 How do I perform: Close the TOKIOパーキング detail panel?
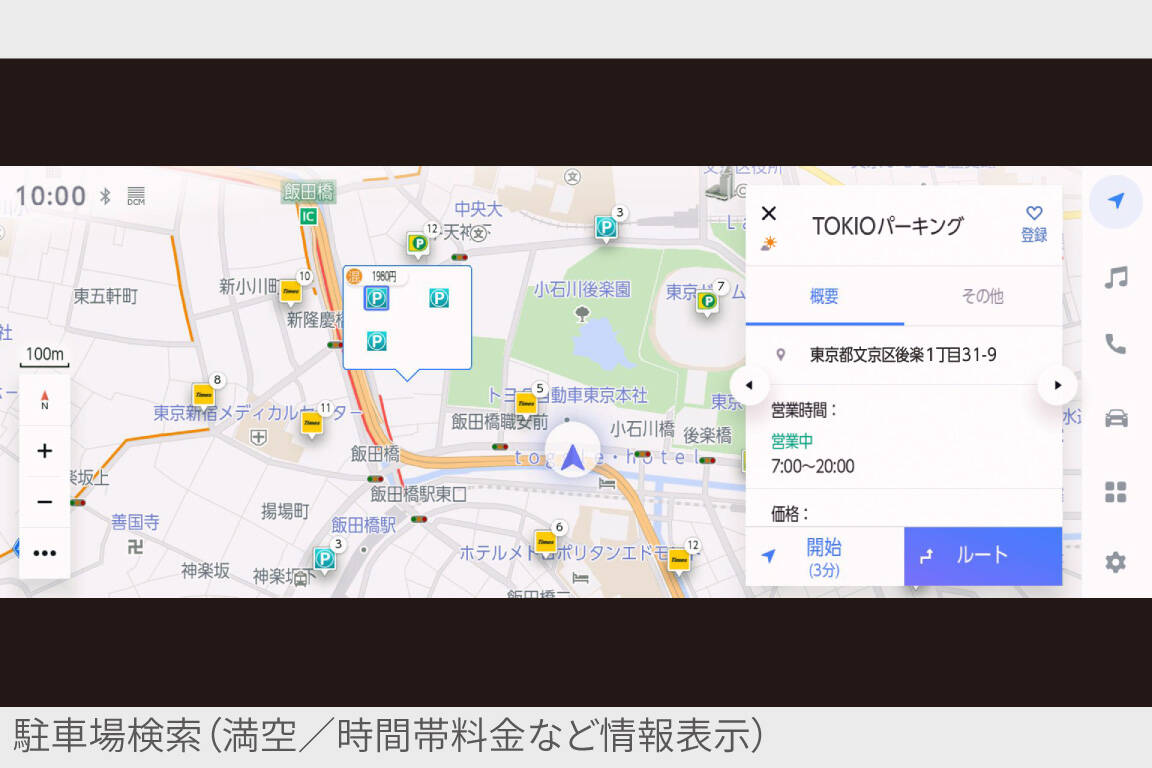point(768,213)
